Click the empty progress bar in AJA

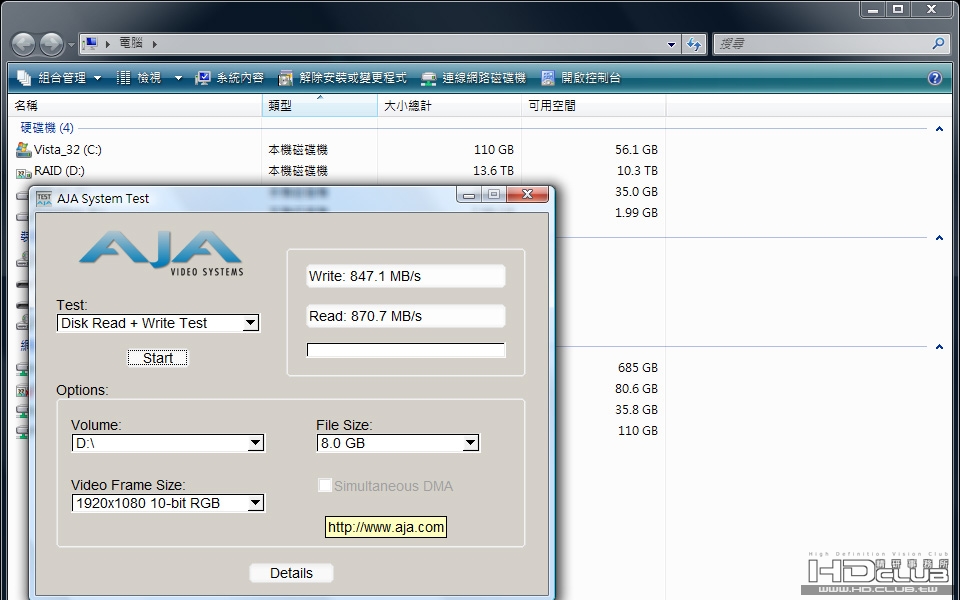coord(406,350)
